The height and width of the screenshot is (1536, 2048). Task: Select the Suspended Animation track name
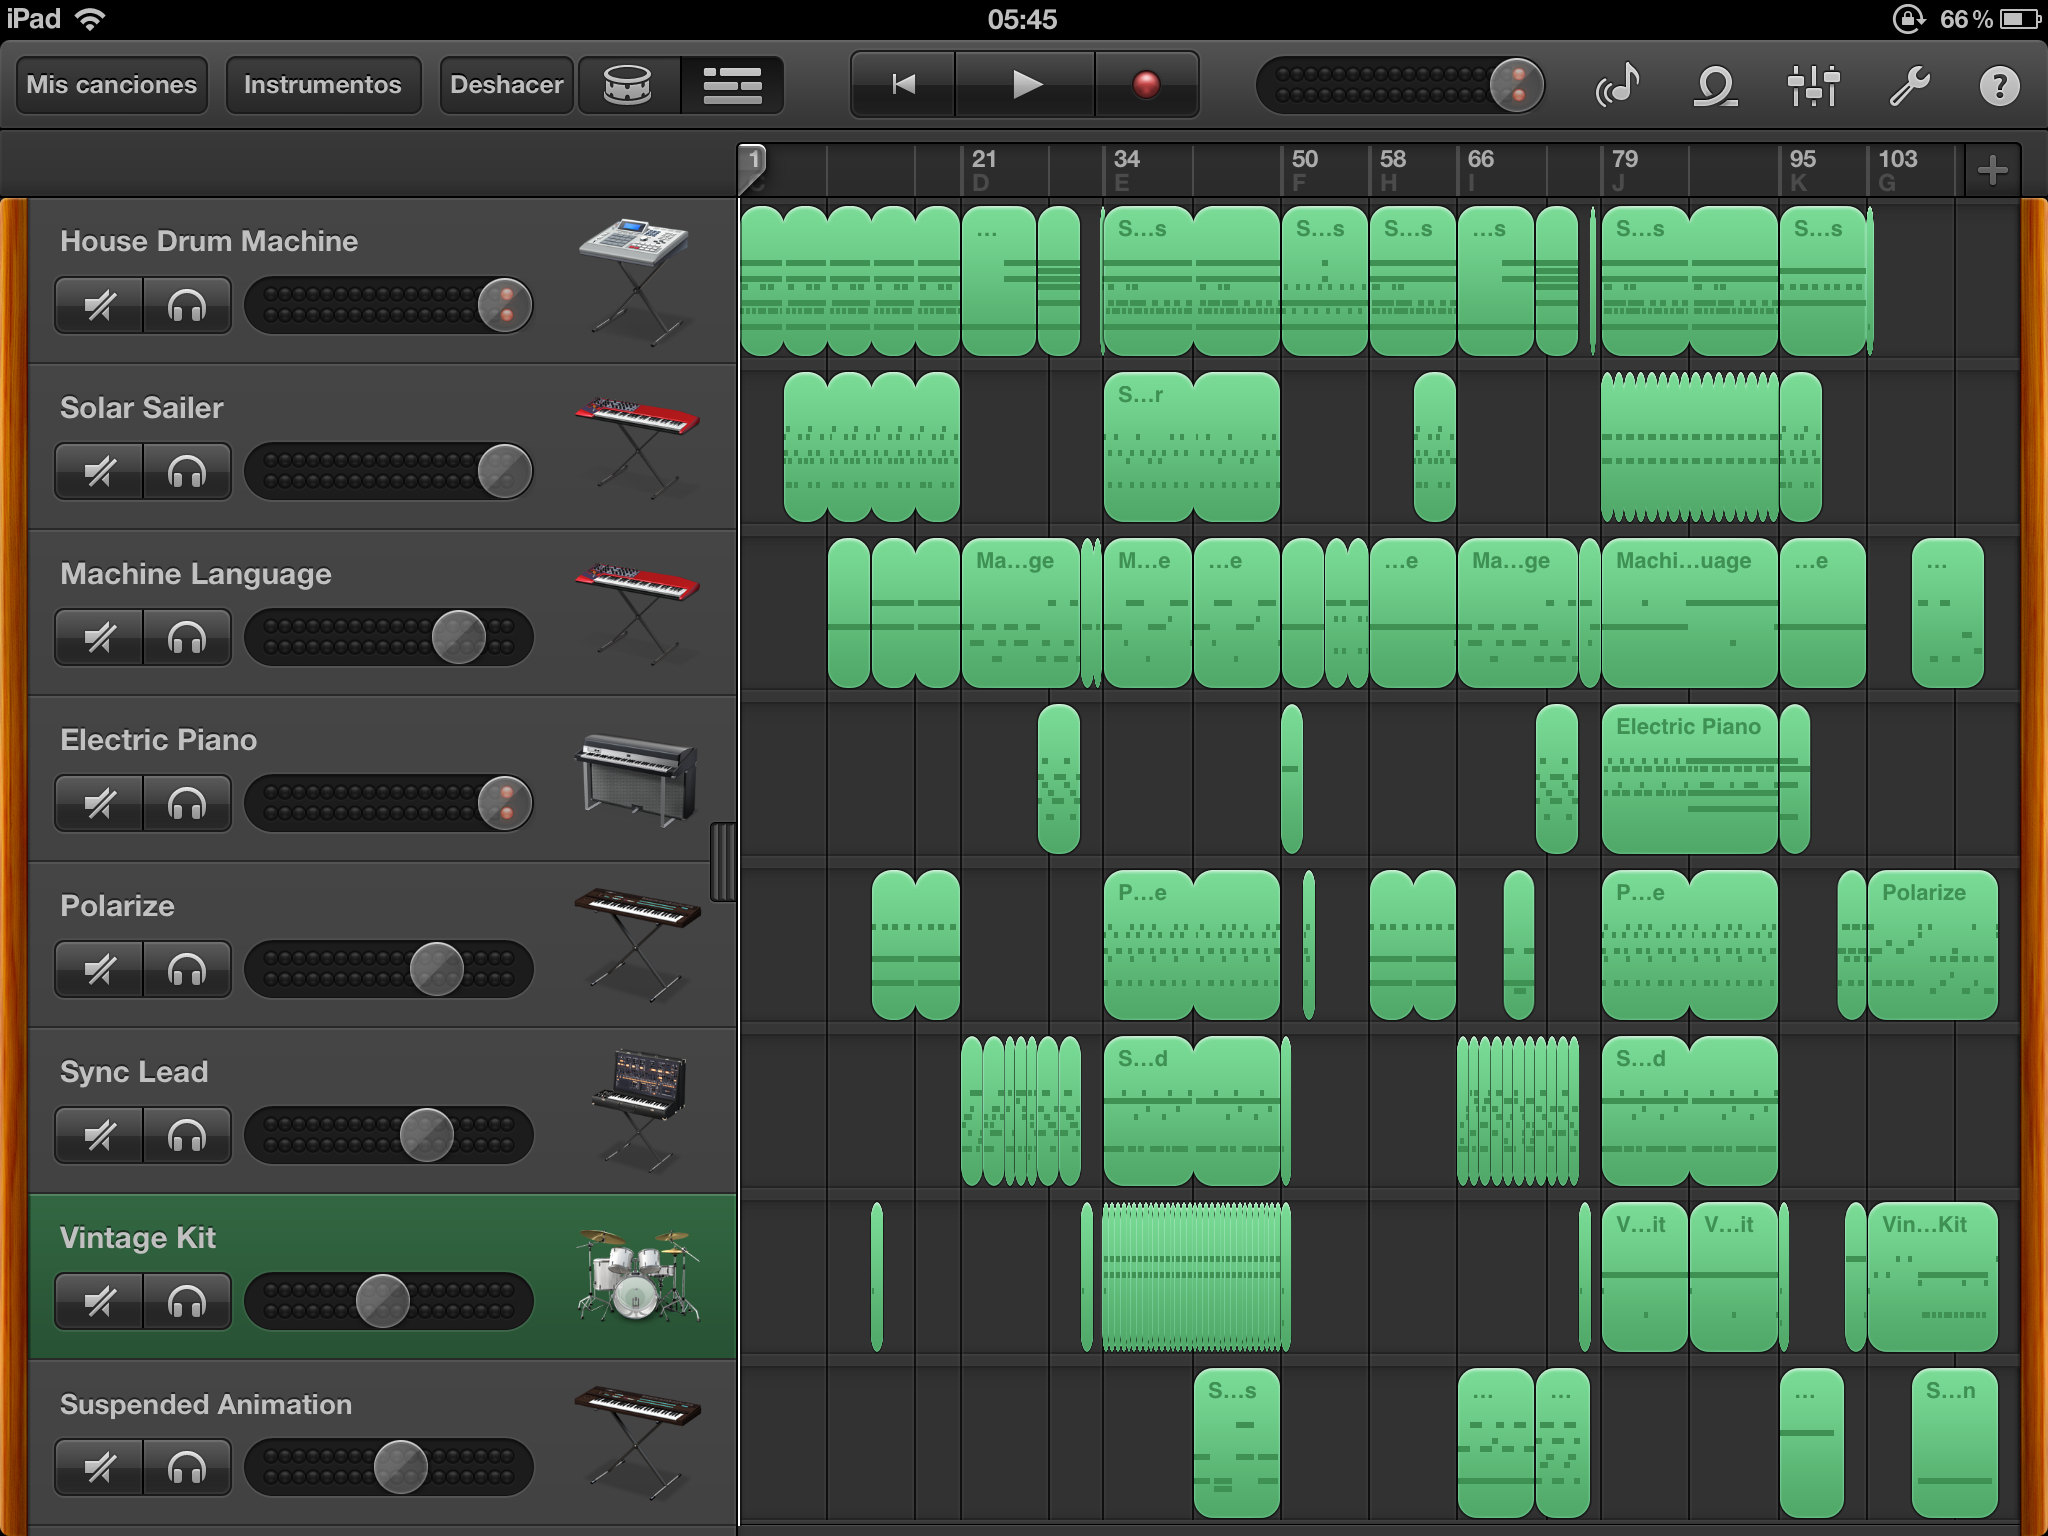[206, 1404]
